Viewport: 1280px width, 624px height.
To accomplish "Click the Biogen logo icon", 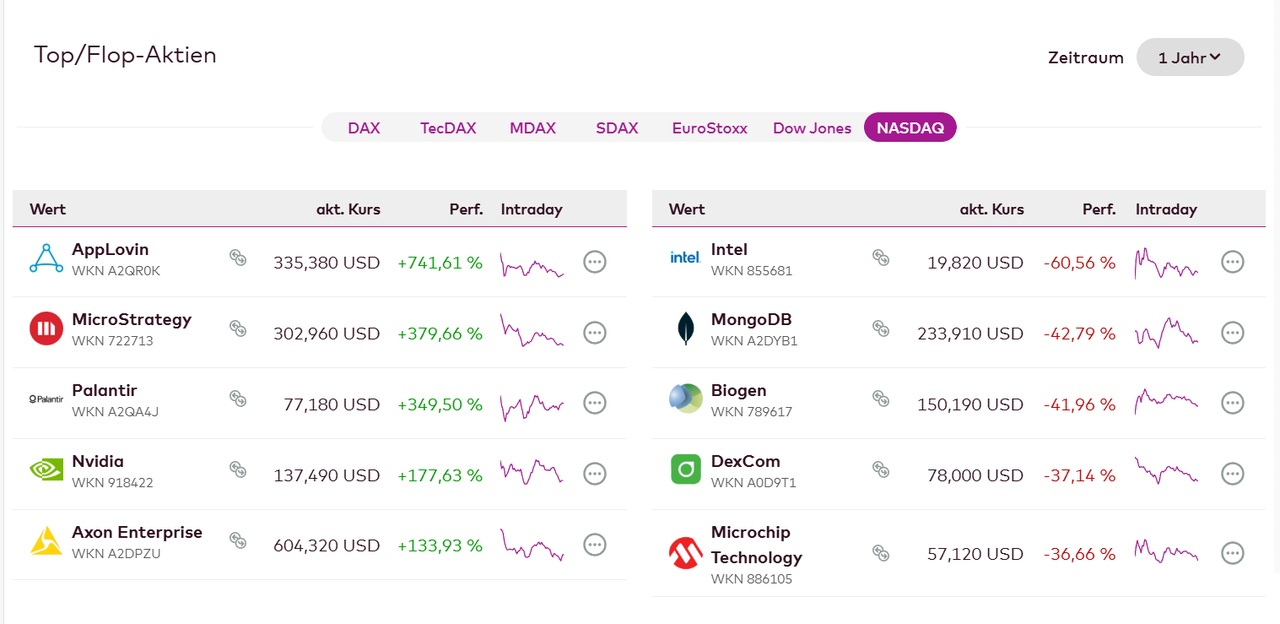I will pyautogui.click(x=685, y=398).
